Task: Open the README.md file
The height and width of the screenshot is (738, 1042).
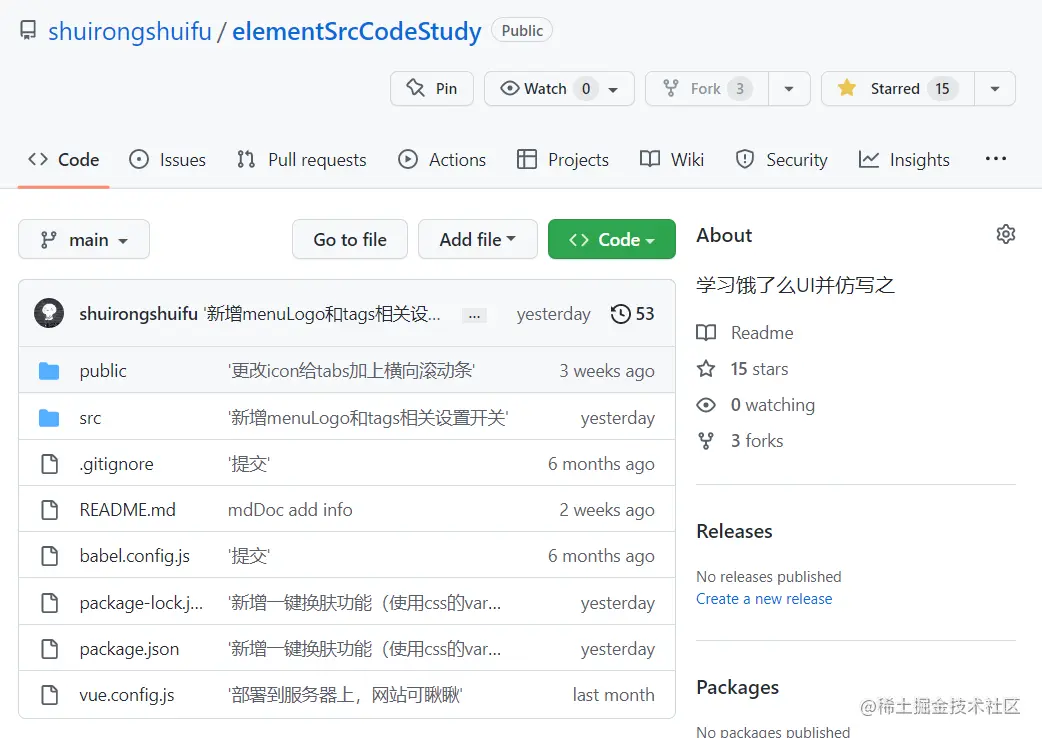Action: [128, 509]
